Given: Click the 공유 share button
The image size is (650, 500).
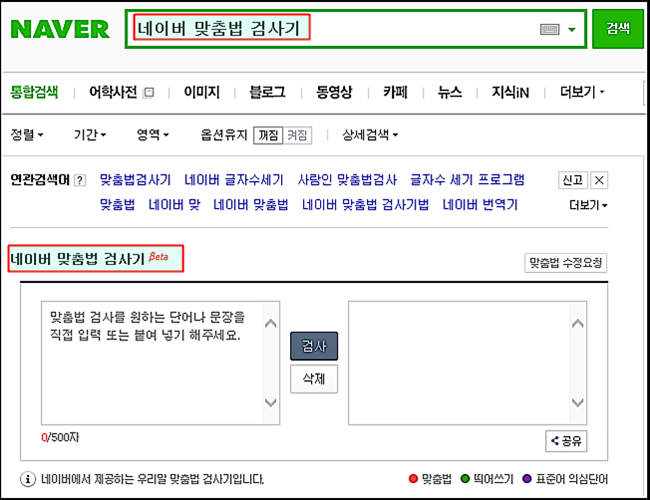Looking at the screenshot, I should pyautogui.click(x=566, y=441).
